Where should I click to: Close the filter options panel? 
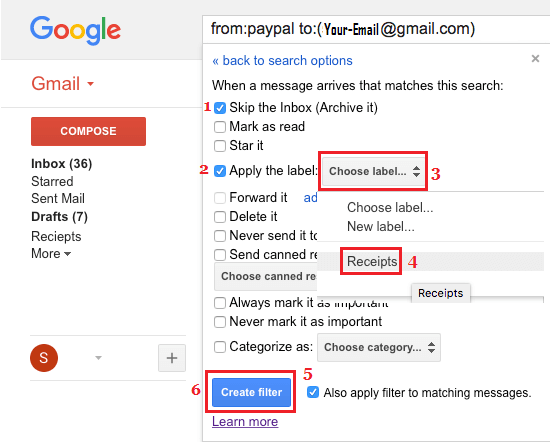point(535,58)
